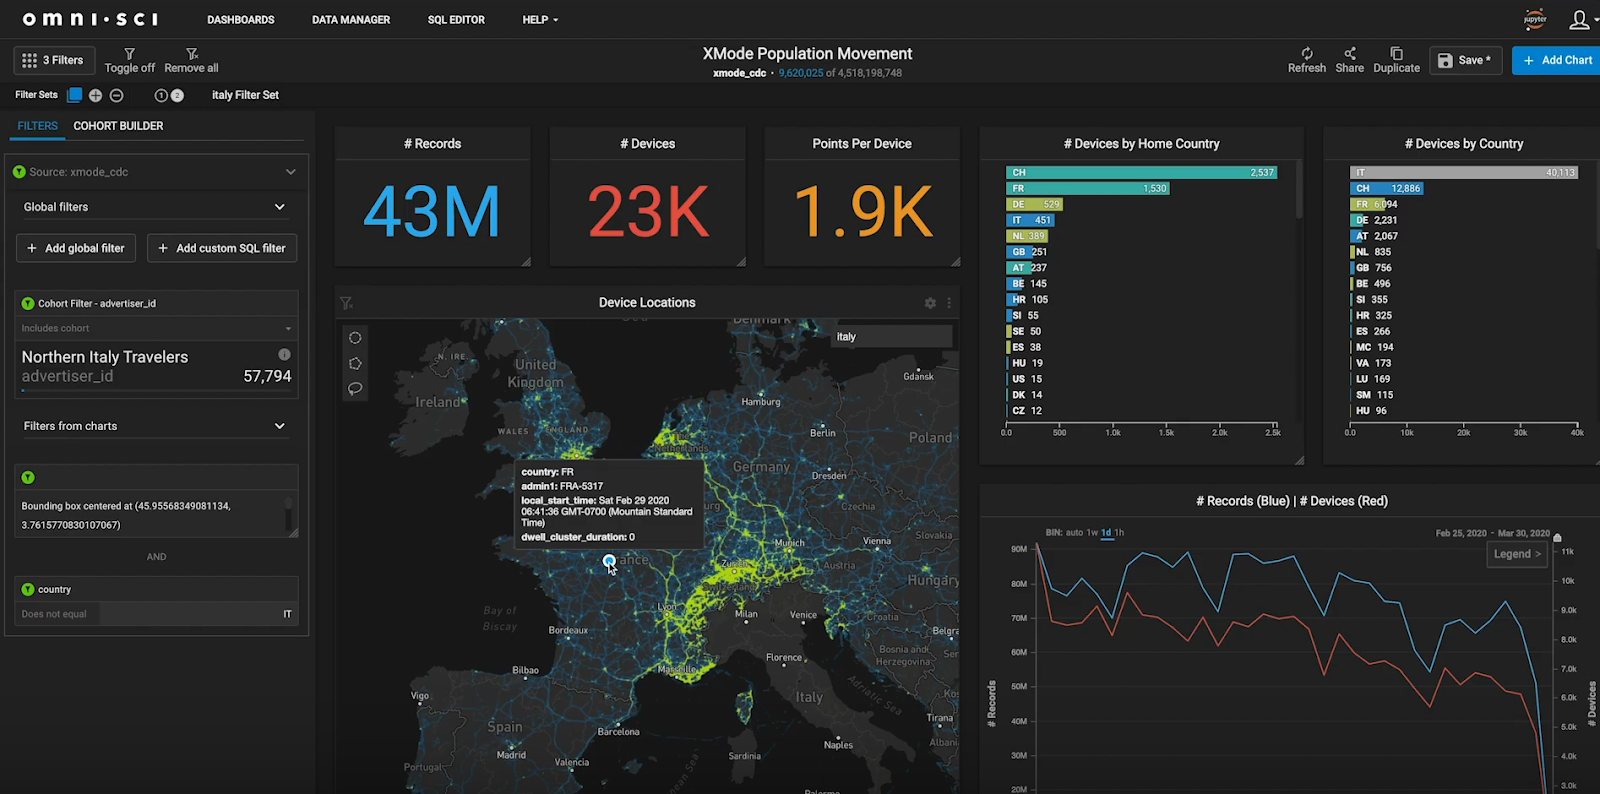Save the dashboard

click(1465, 60)
